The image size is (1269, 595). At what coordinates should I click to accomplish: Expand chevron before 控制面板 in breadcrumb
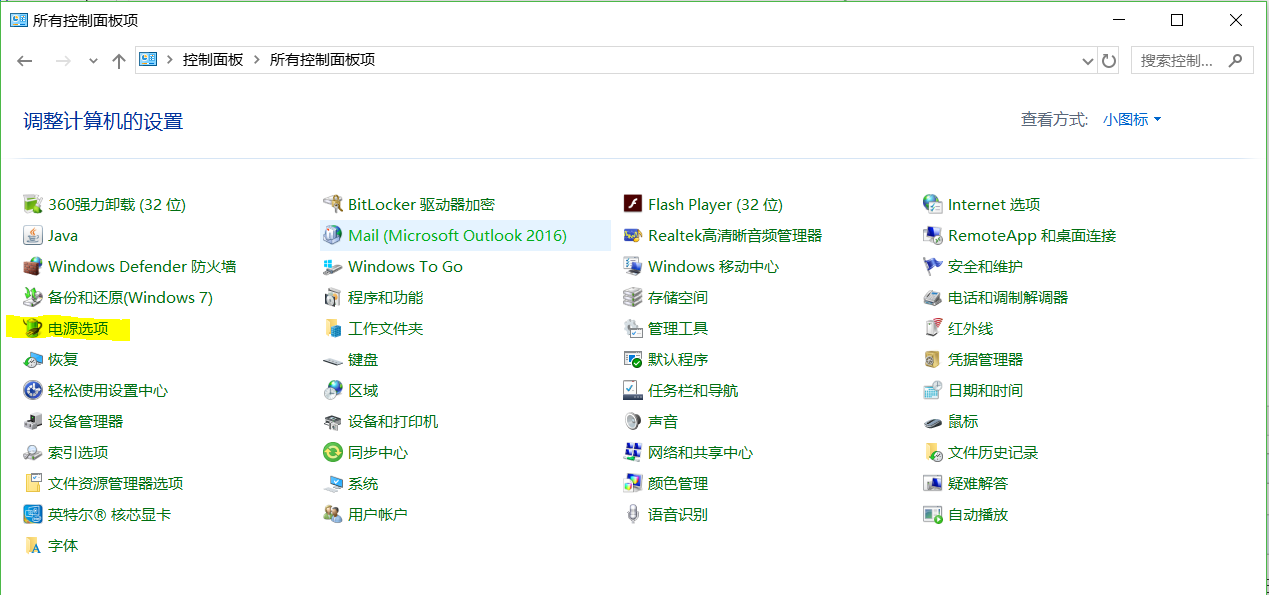tap(170, 60)
